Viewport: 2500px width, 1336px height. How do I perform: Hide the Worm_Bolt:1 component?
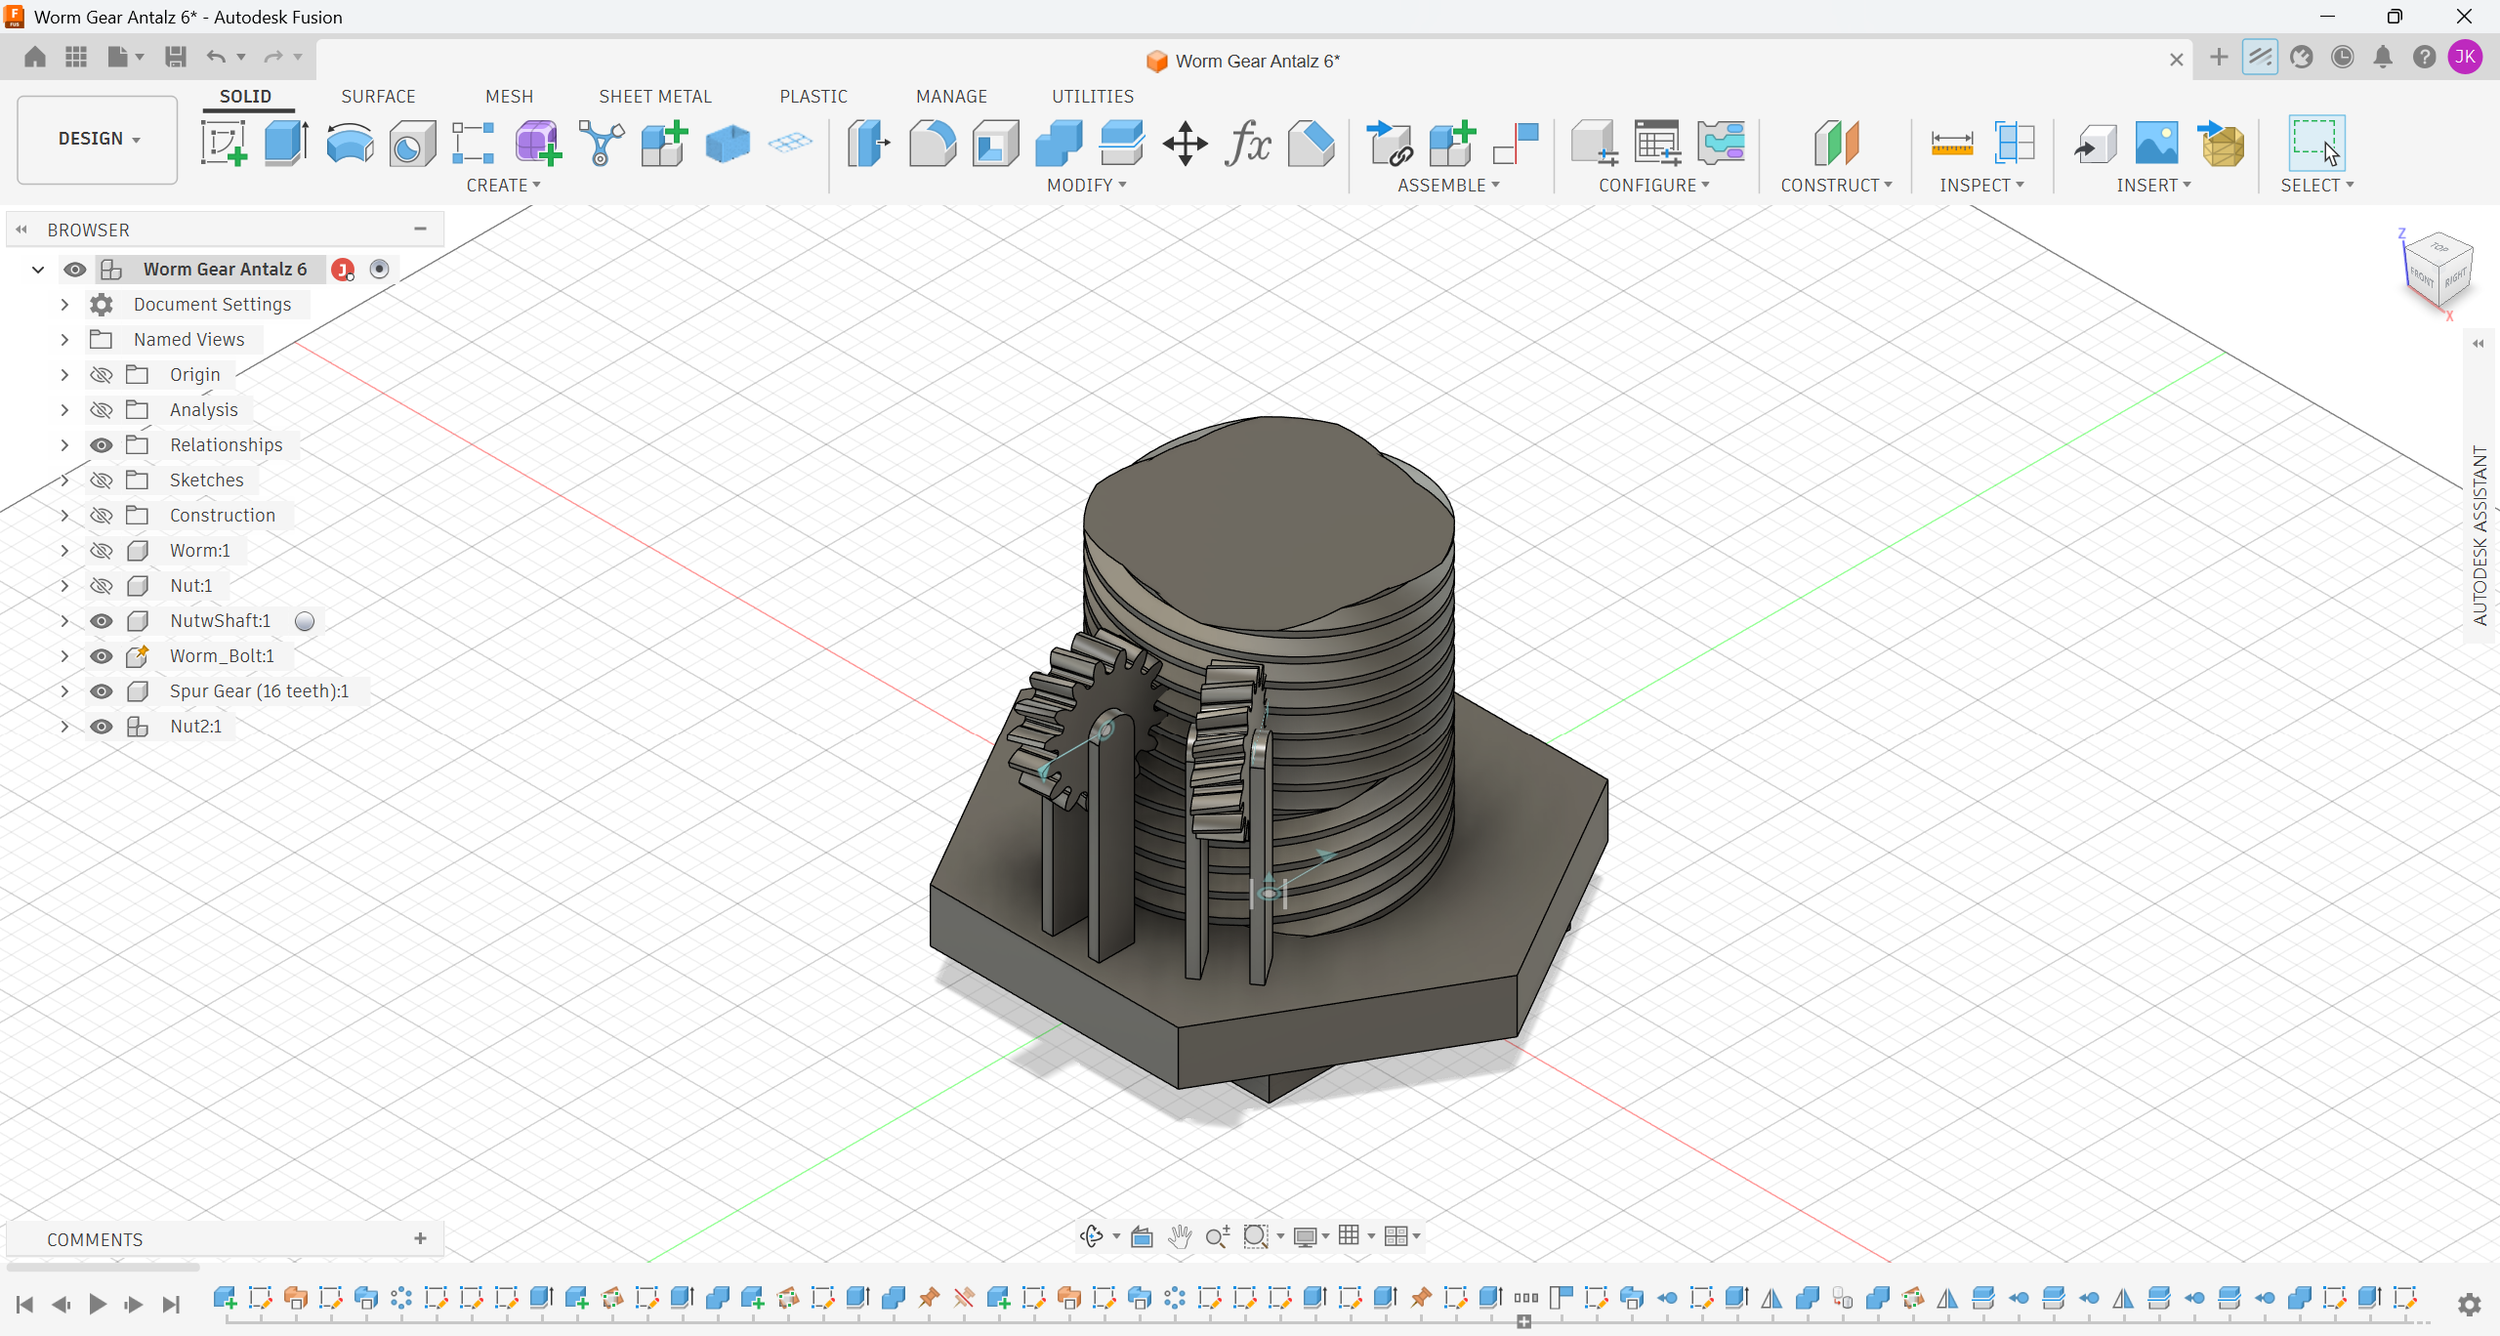tap(101, 656)
